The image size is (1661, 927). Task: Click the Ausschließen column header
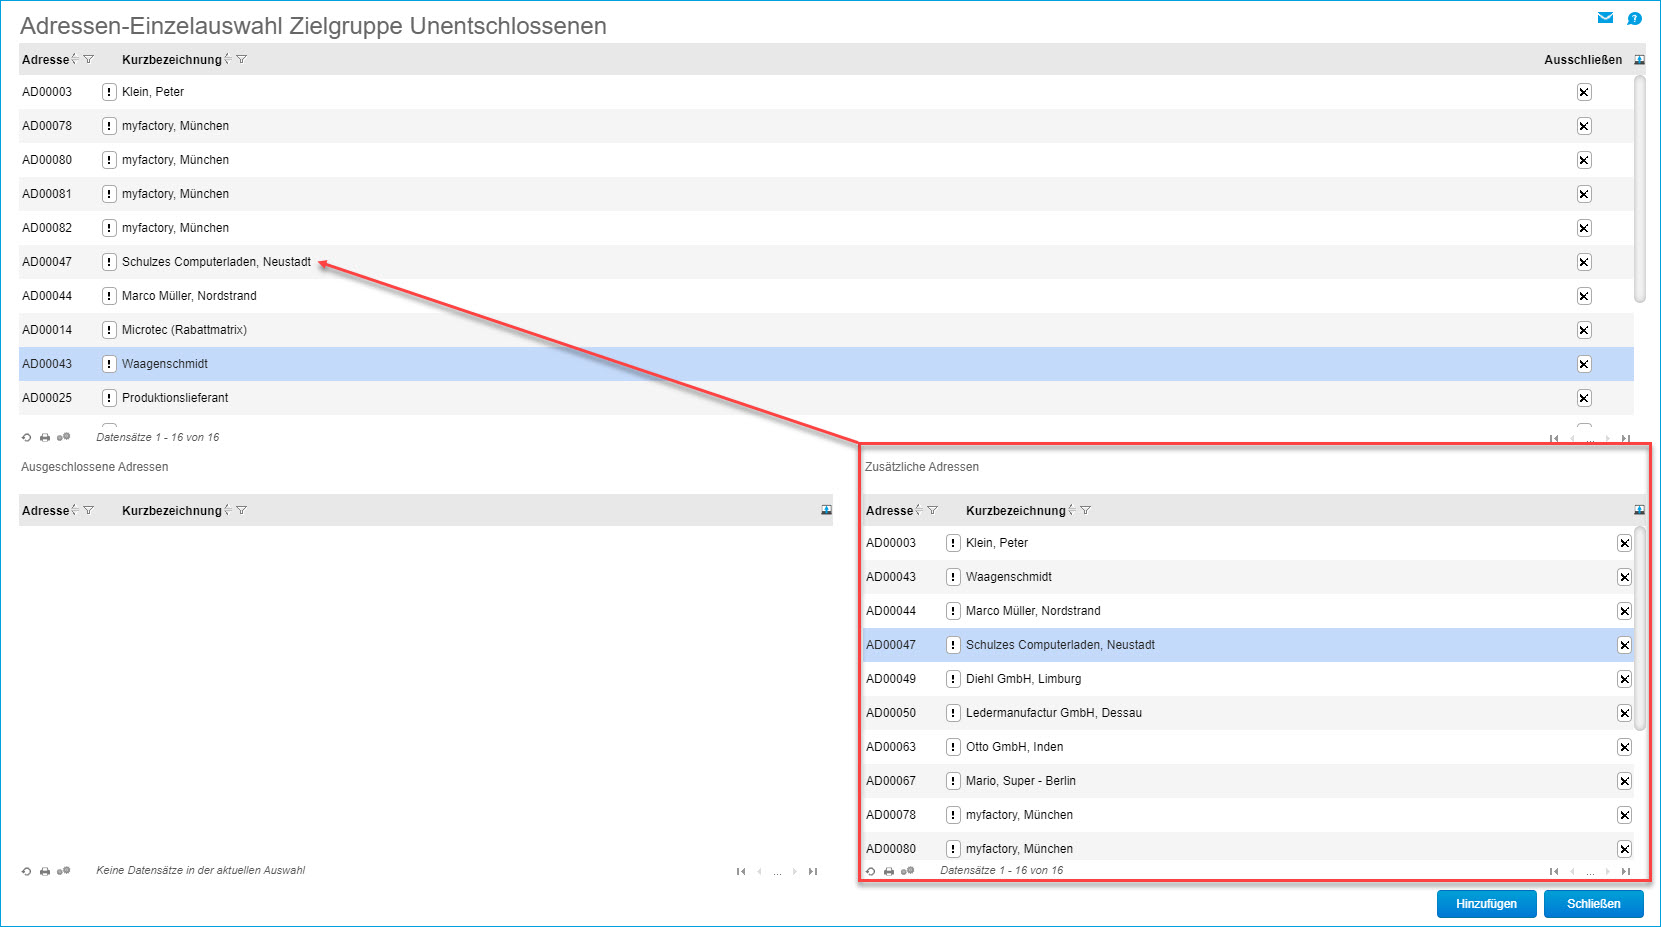point(1583,60)
